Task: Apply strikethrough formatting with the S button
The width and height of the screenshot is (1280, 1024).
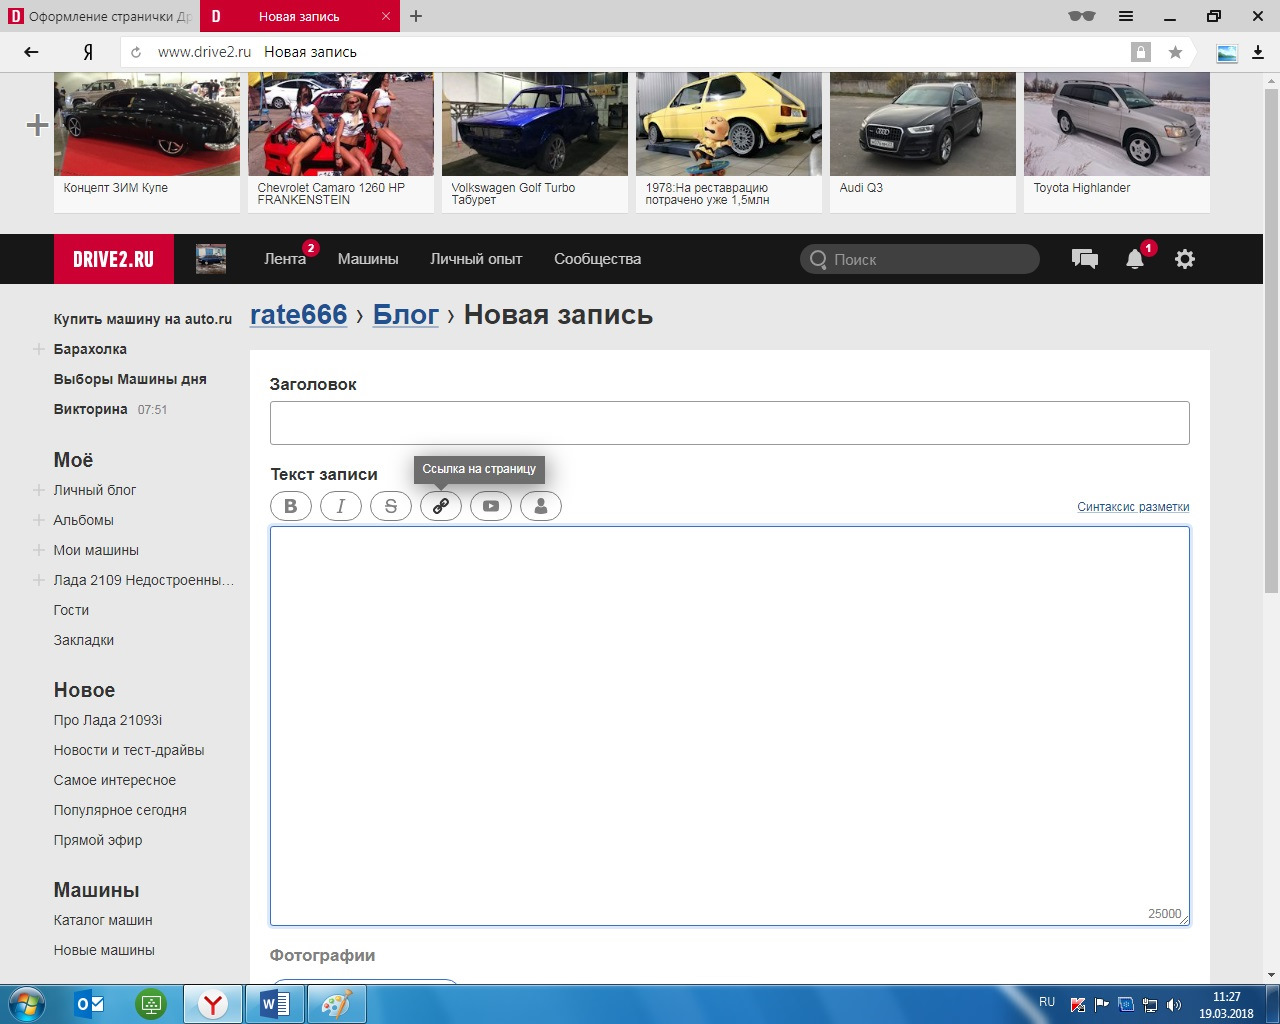Action: coord(391,506)
